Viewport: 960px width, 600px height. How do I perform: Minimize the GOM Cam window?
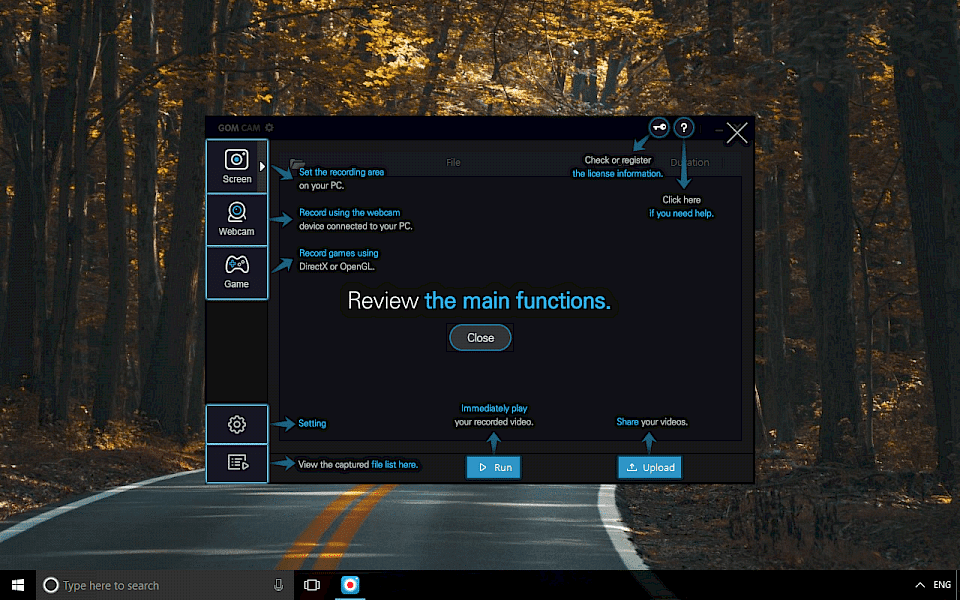719,130
